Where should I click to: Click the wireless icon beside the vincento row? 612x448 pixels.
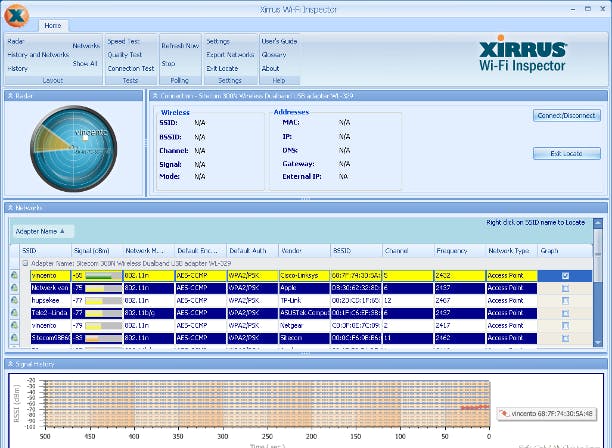click(x=15, y=275)
